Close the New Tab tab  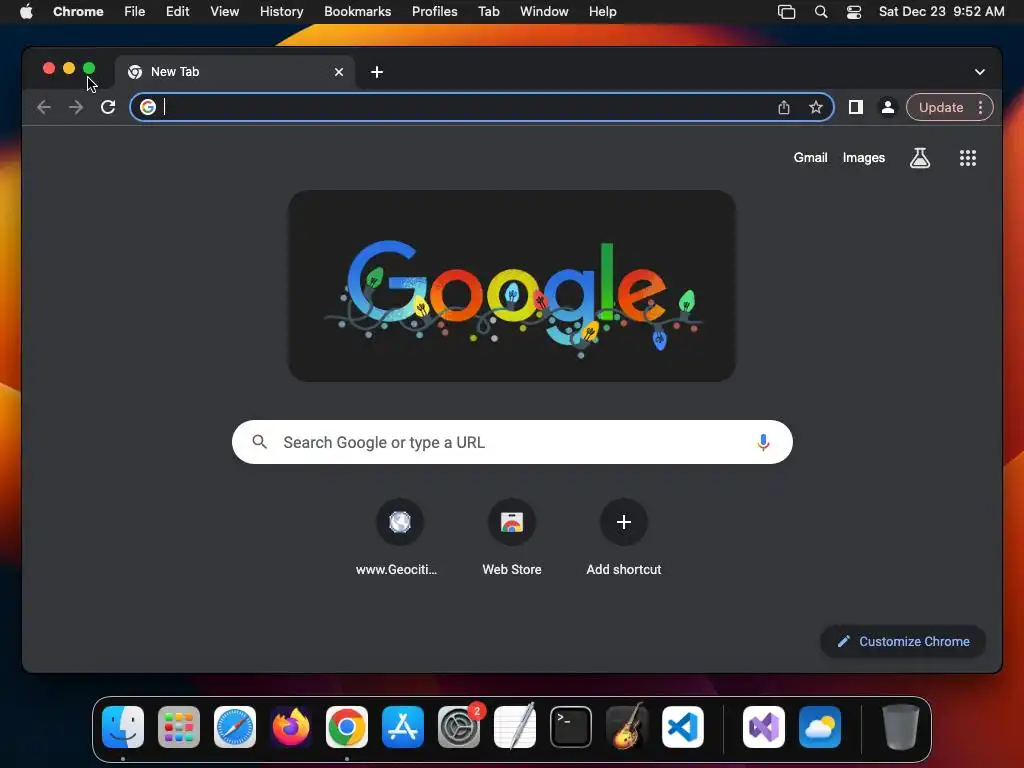339,72
